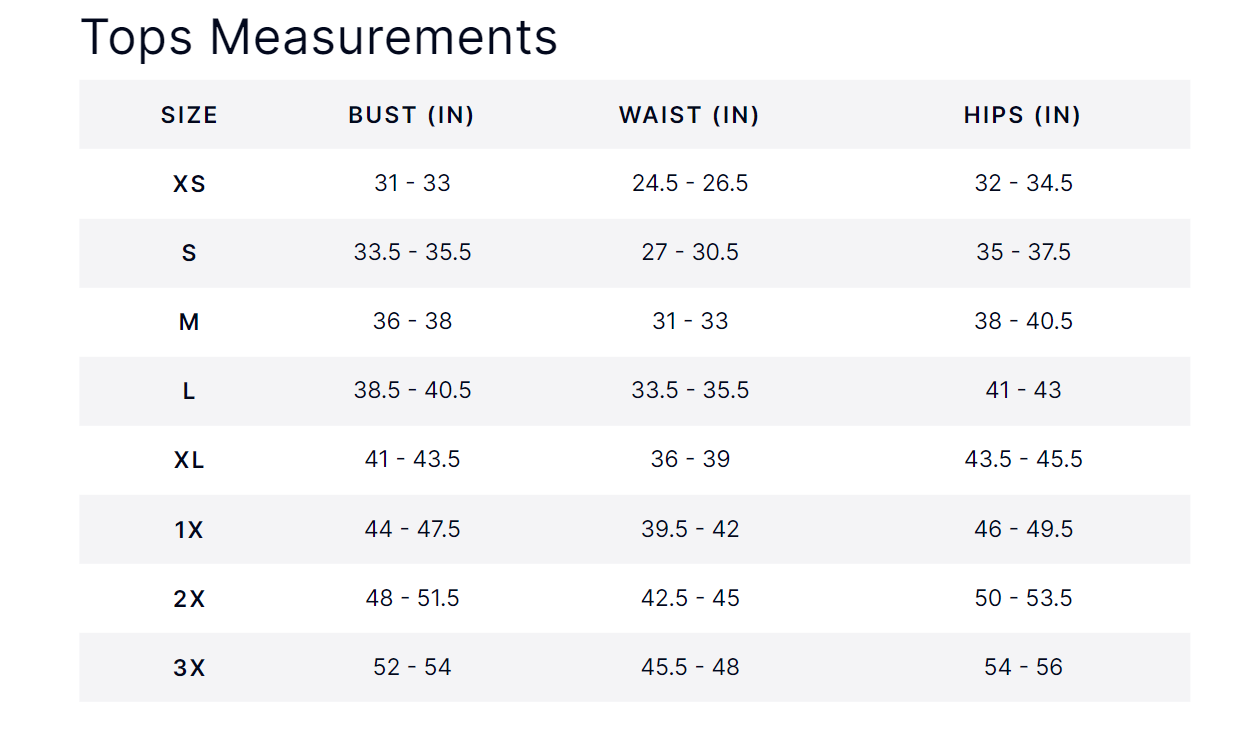Screen dimensions: 1253x739
Task: Click the M size row label
Action: click(189, 322)
